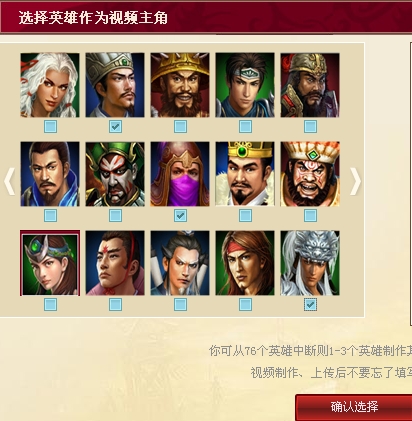The width and height of the screenshot is (412, 421).
Task: Select the young hero with green headband
Action: tap(245, 85)
